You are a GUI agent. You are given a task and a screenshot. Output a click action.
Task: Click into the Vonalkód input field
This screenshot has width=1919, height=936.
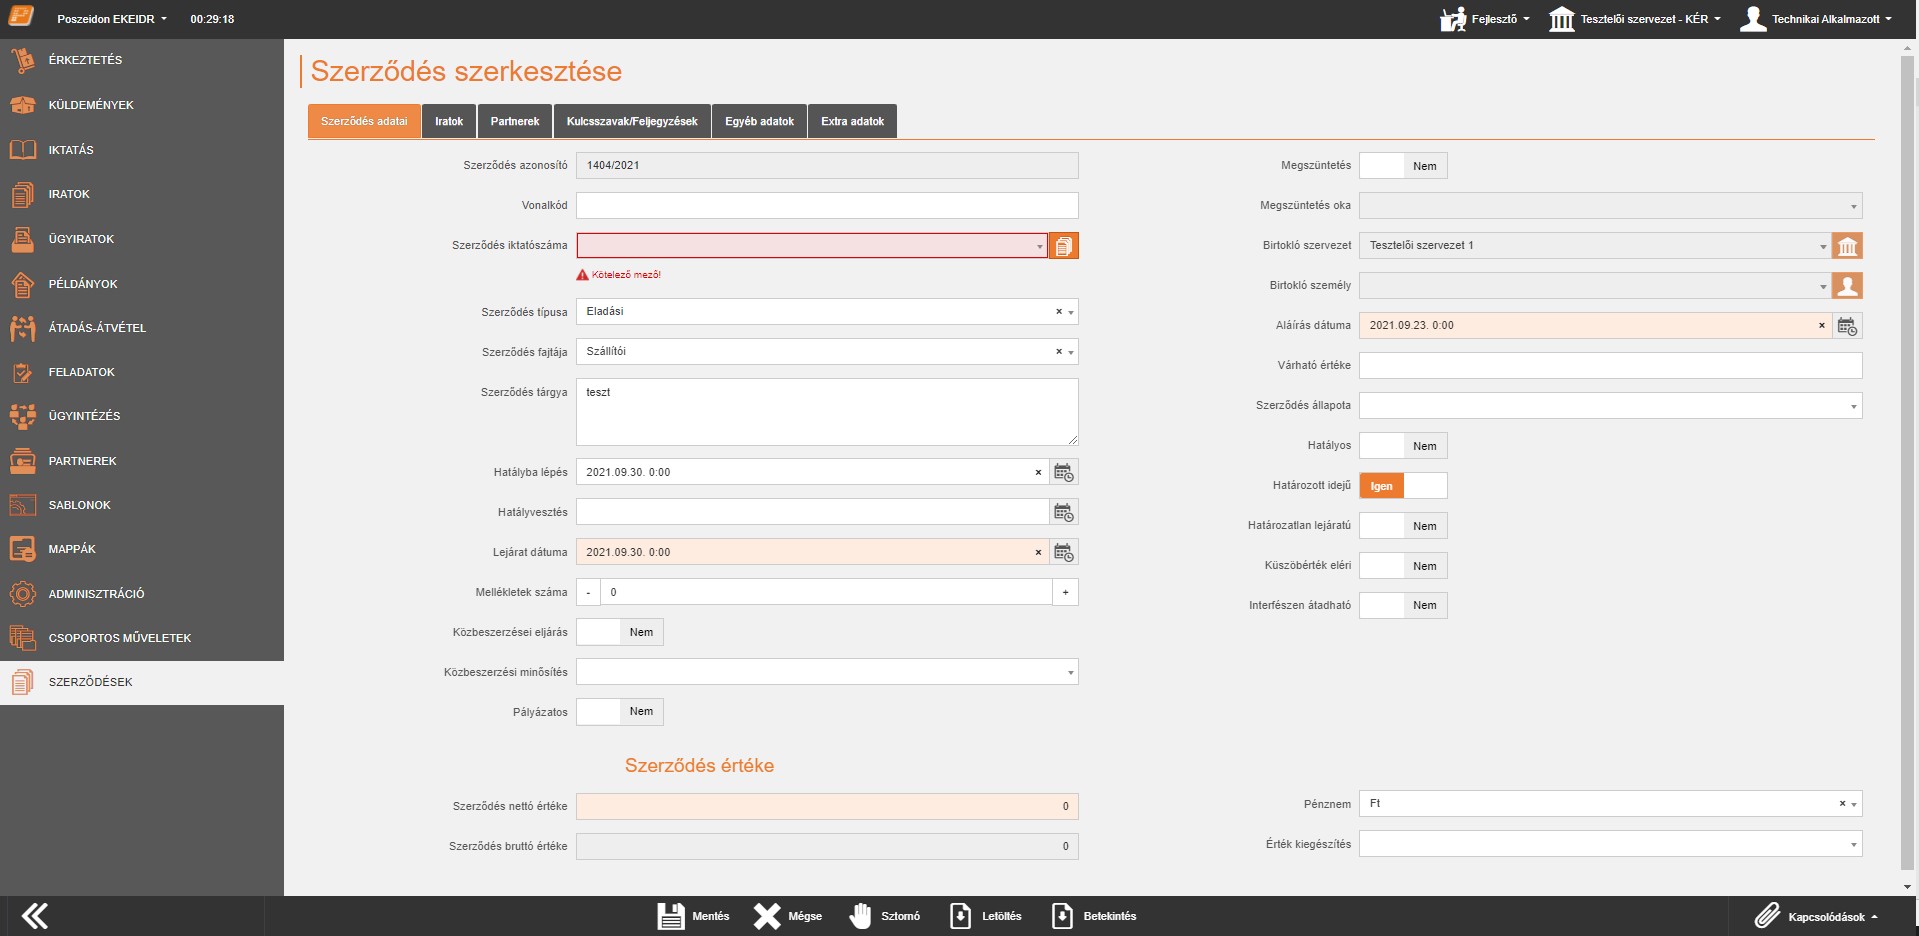(x=827, y=206)
